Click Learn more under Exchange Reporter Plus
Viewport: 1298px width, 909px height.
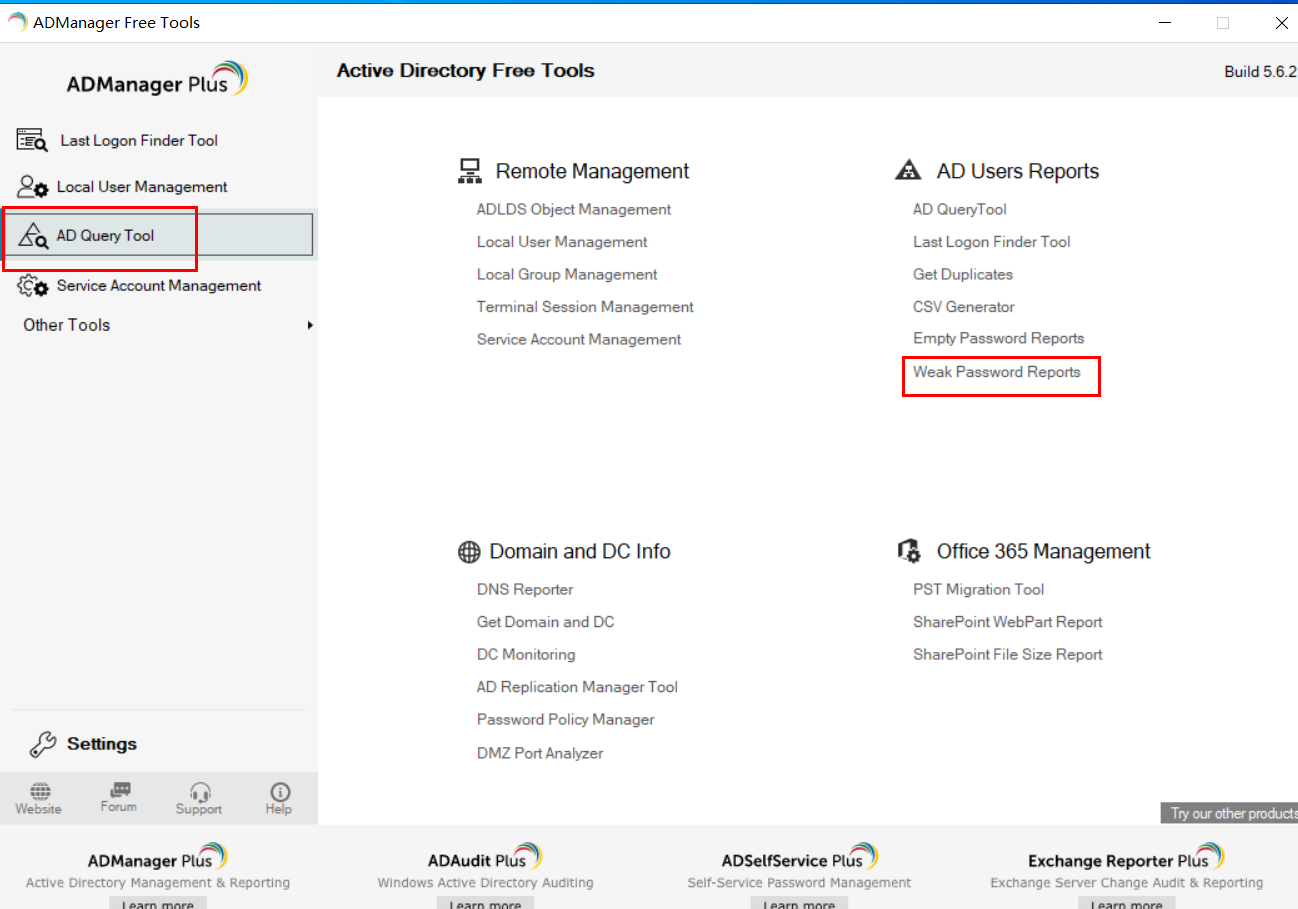coord(1127,903)
